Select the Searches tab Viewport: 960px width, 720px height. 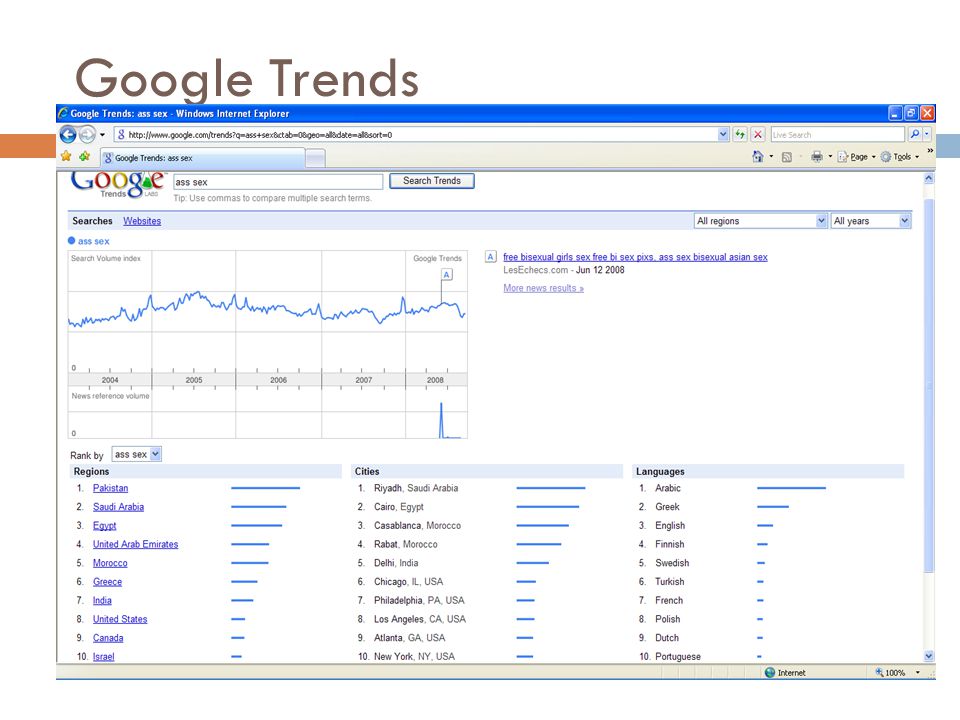click(x=92, y=221)
